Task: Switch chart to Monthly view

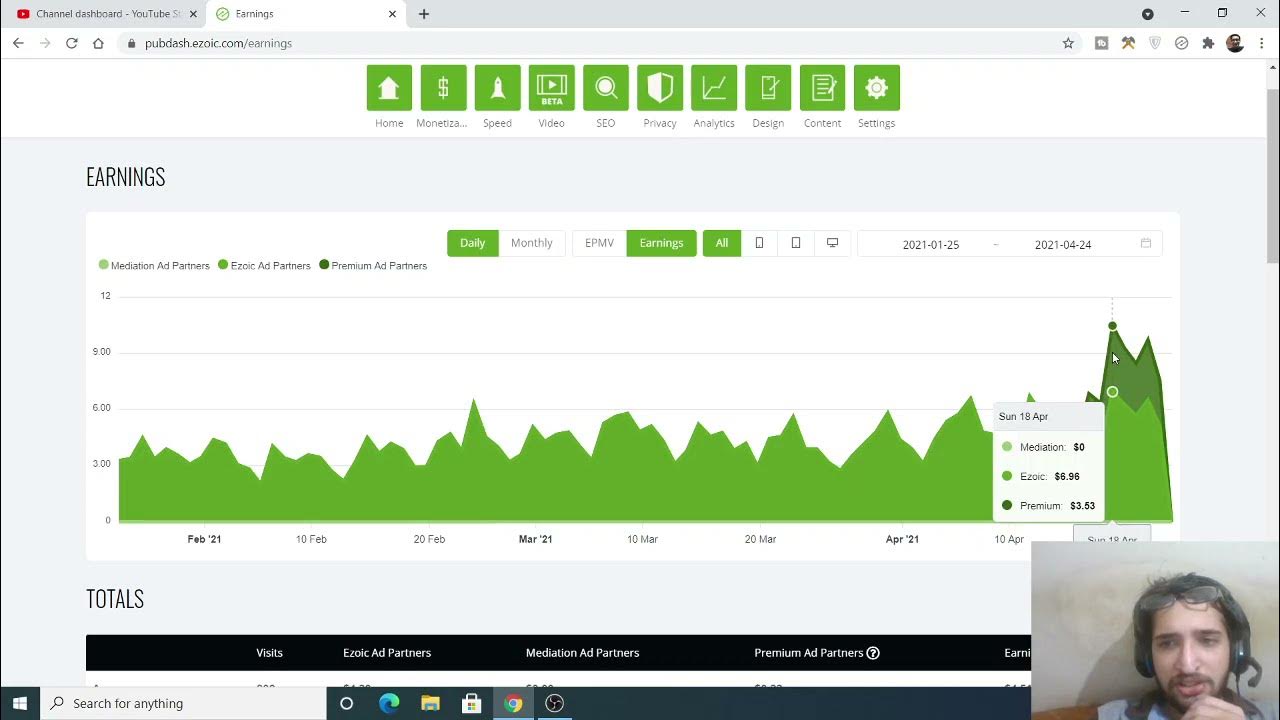Action: click(531, 243)
